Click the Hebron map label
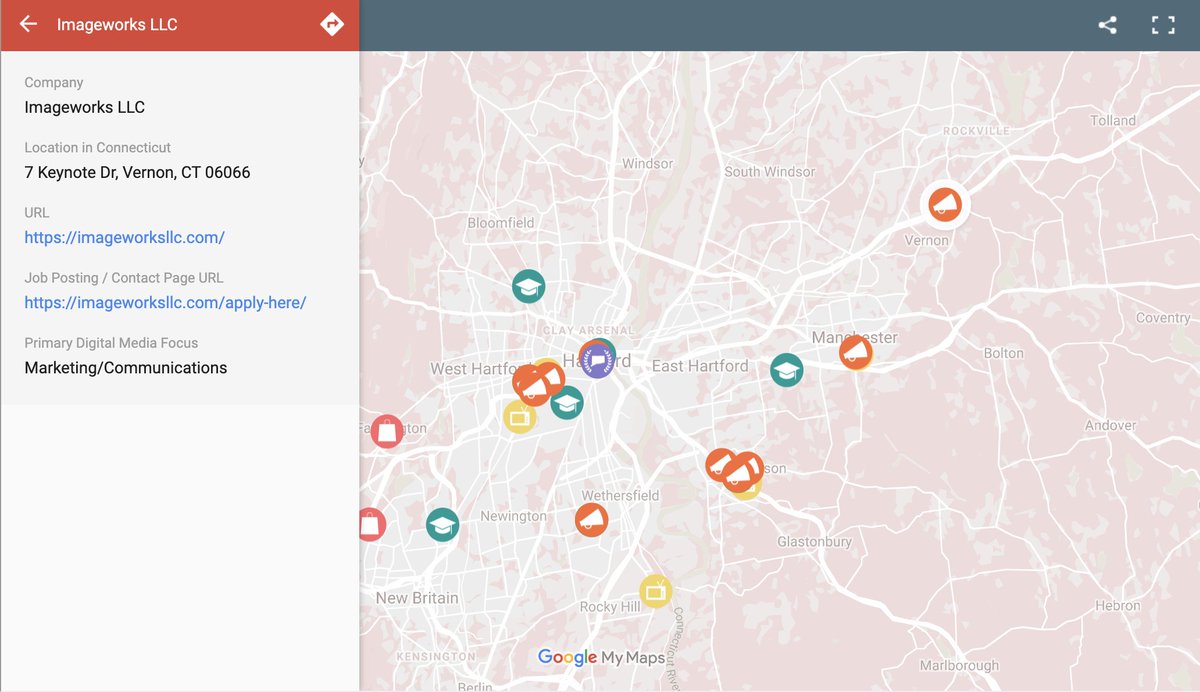This screenshot has height=692, width=1200. 1118,605
